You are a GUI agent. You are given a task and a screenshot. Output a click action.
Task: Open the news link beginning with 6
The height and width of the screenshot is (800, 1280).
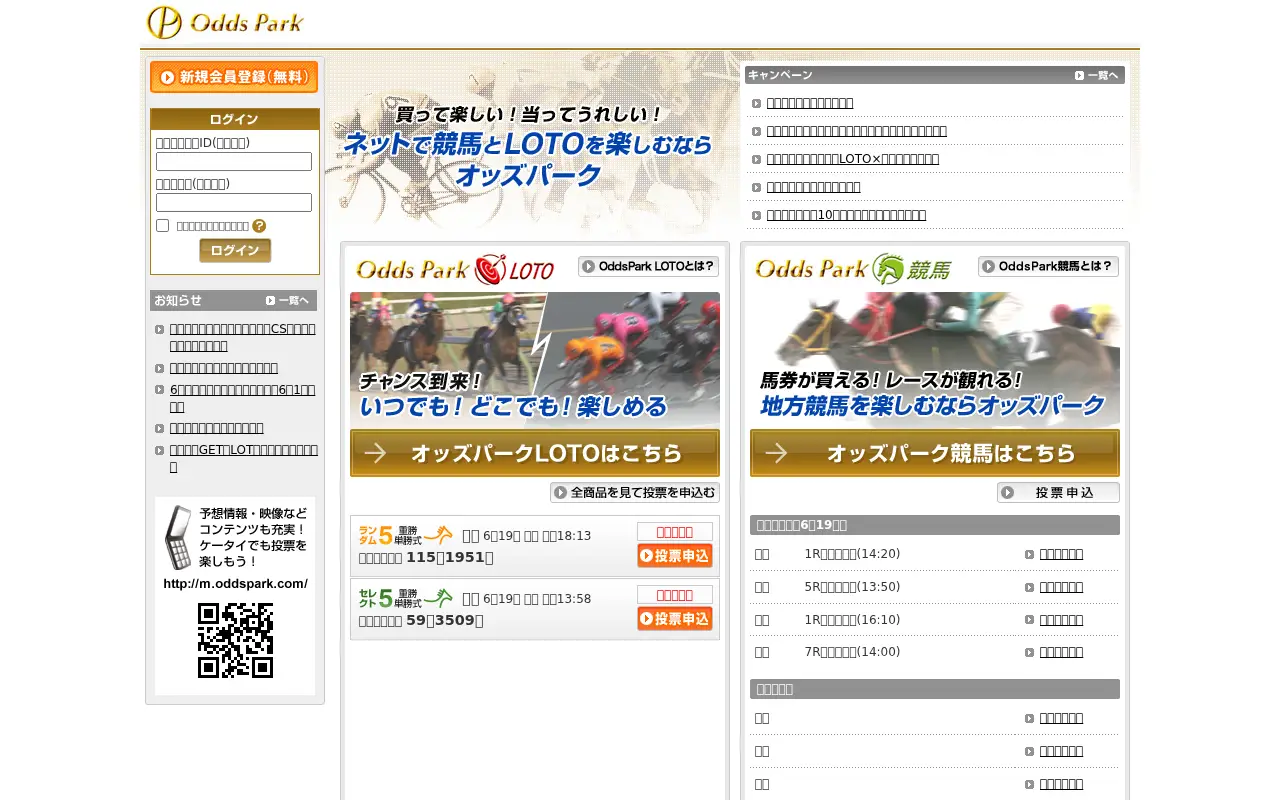click(242, 398)
